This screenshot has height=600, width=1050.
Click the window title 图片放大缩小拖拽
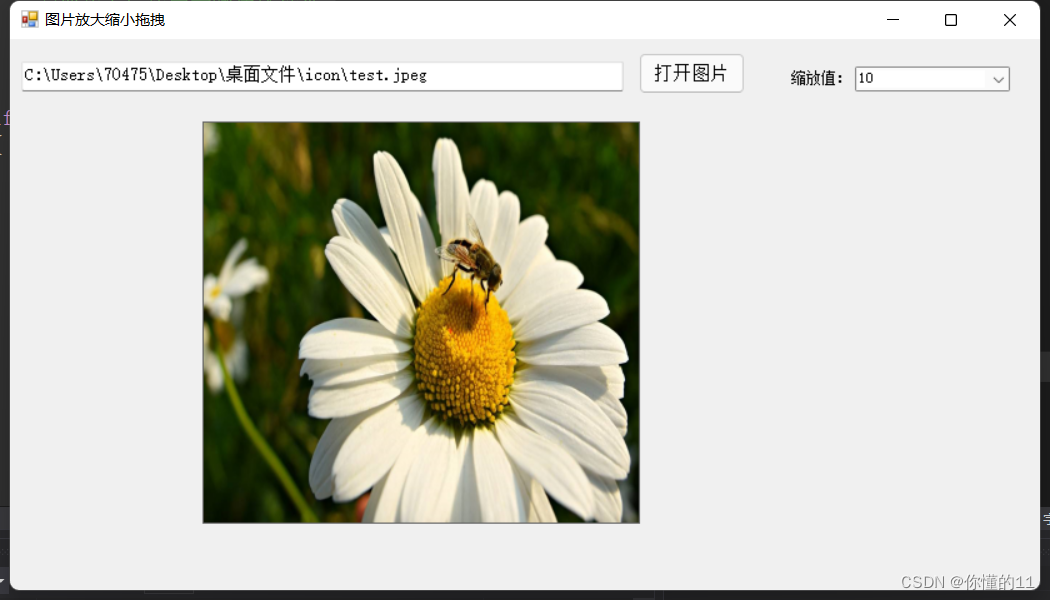click(107, 18)
